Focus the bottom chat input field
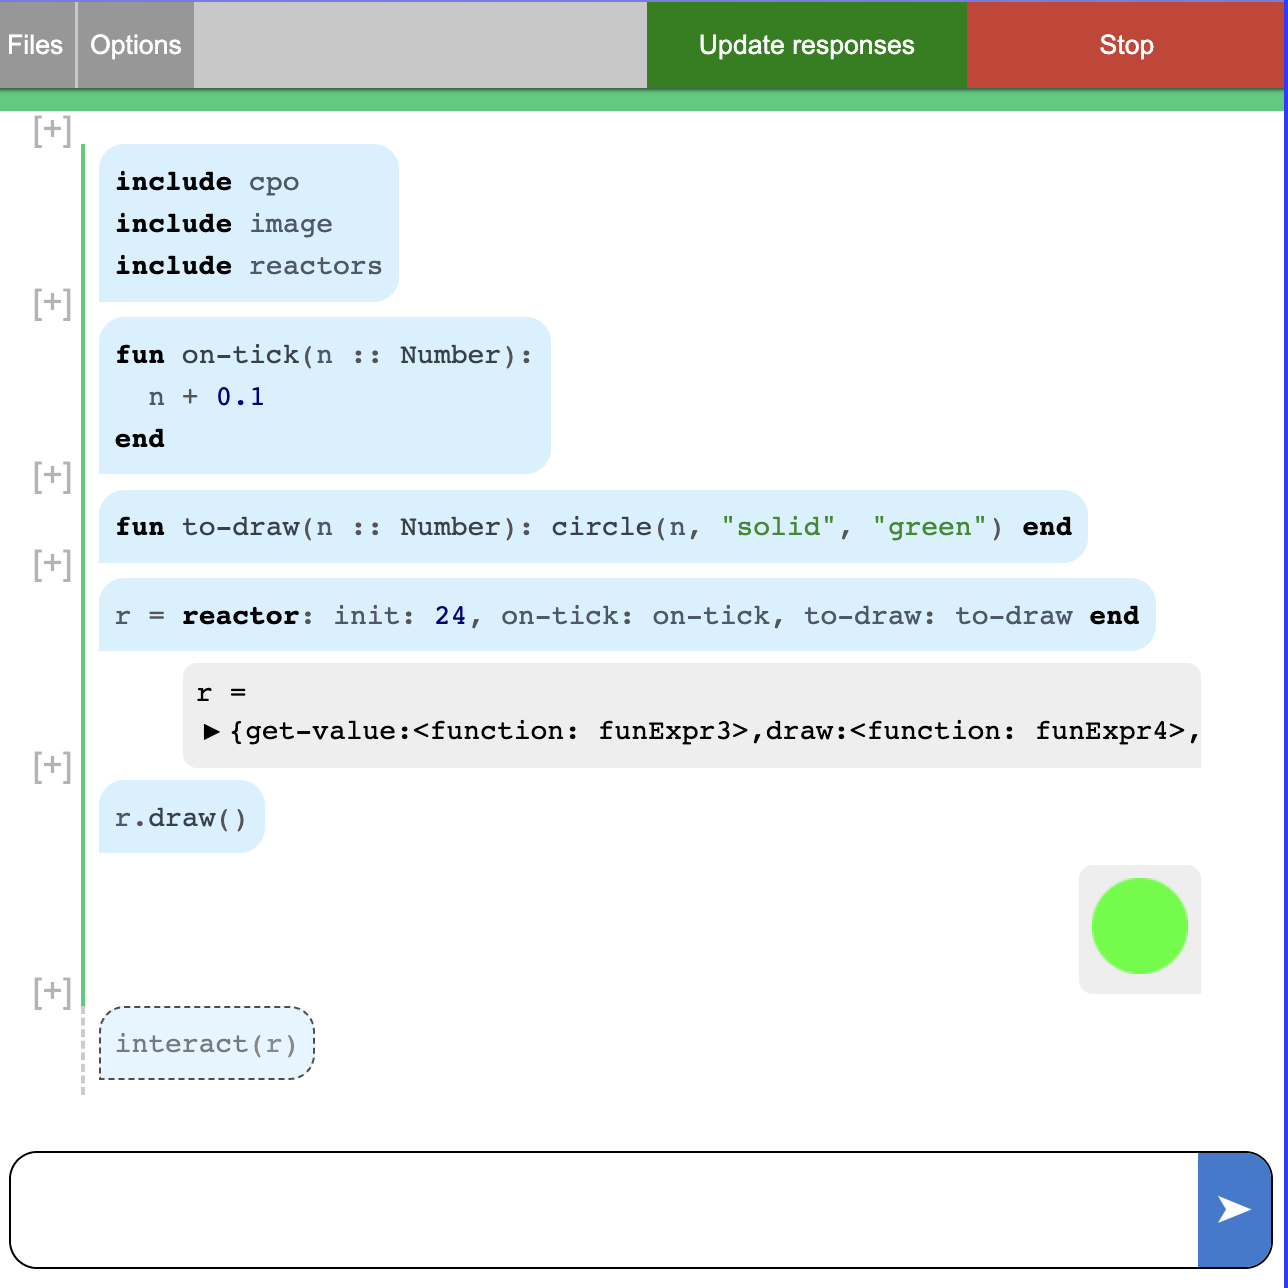The height and width of the screenshot is (1288, 1288). point(604,1210)
